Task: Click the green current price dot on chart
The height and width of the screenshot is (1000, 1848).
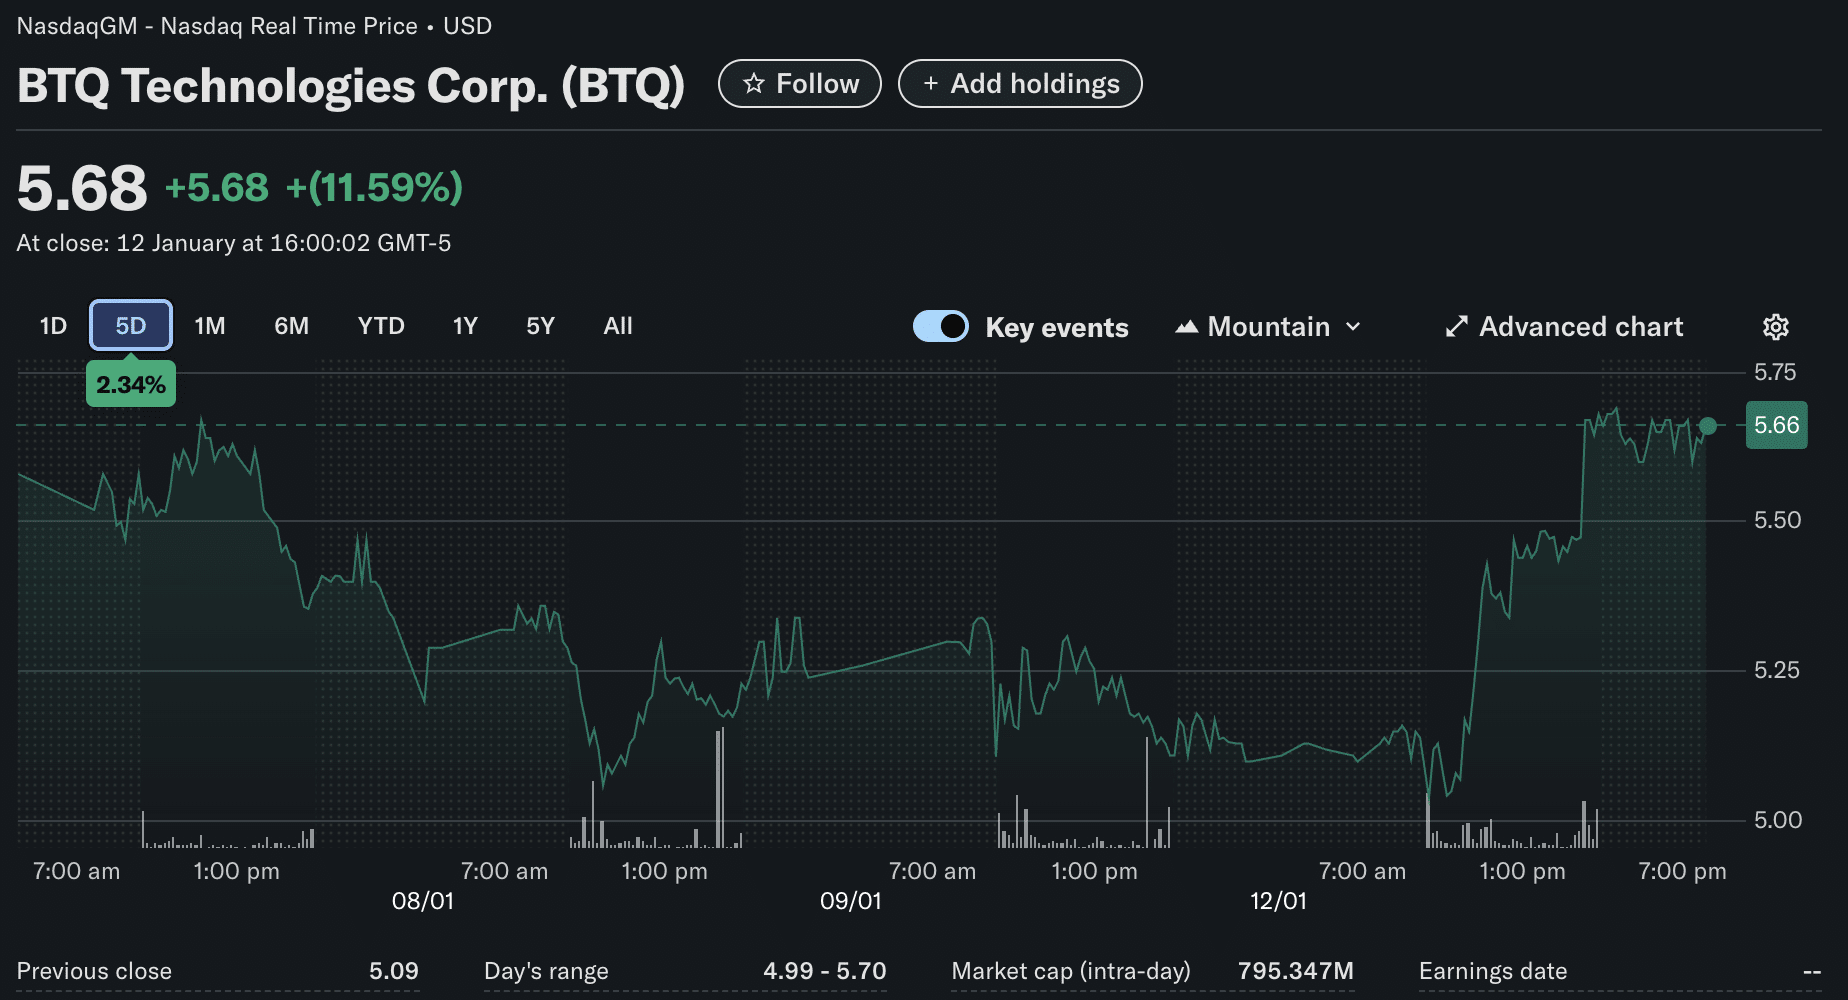Action: 1708,426
